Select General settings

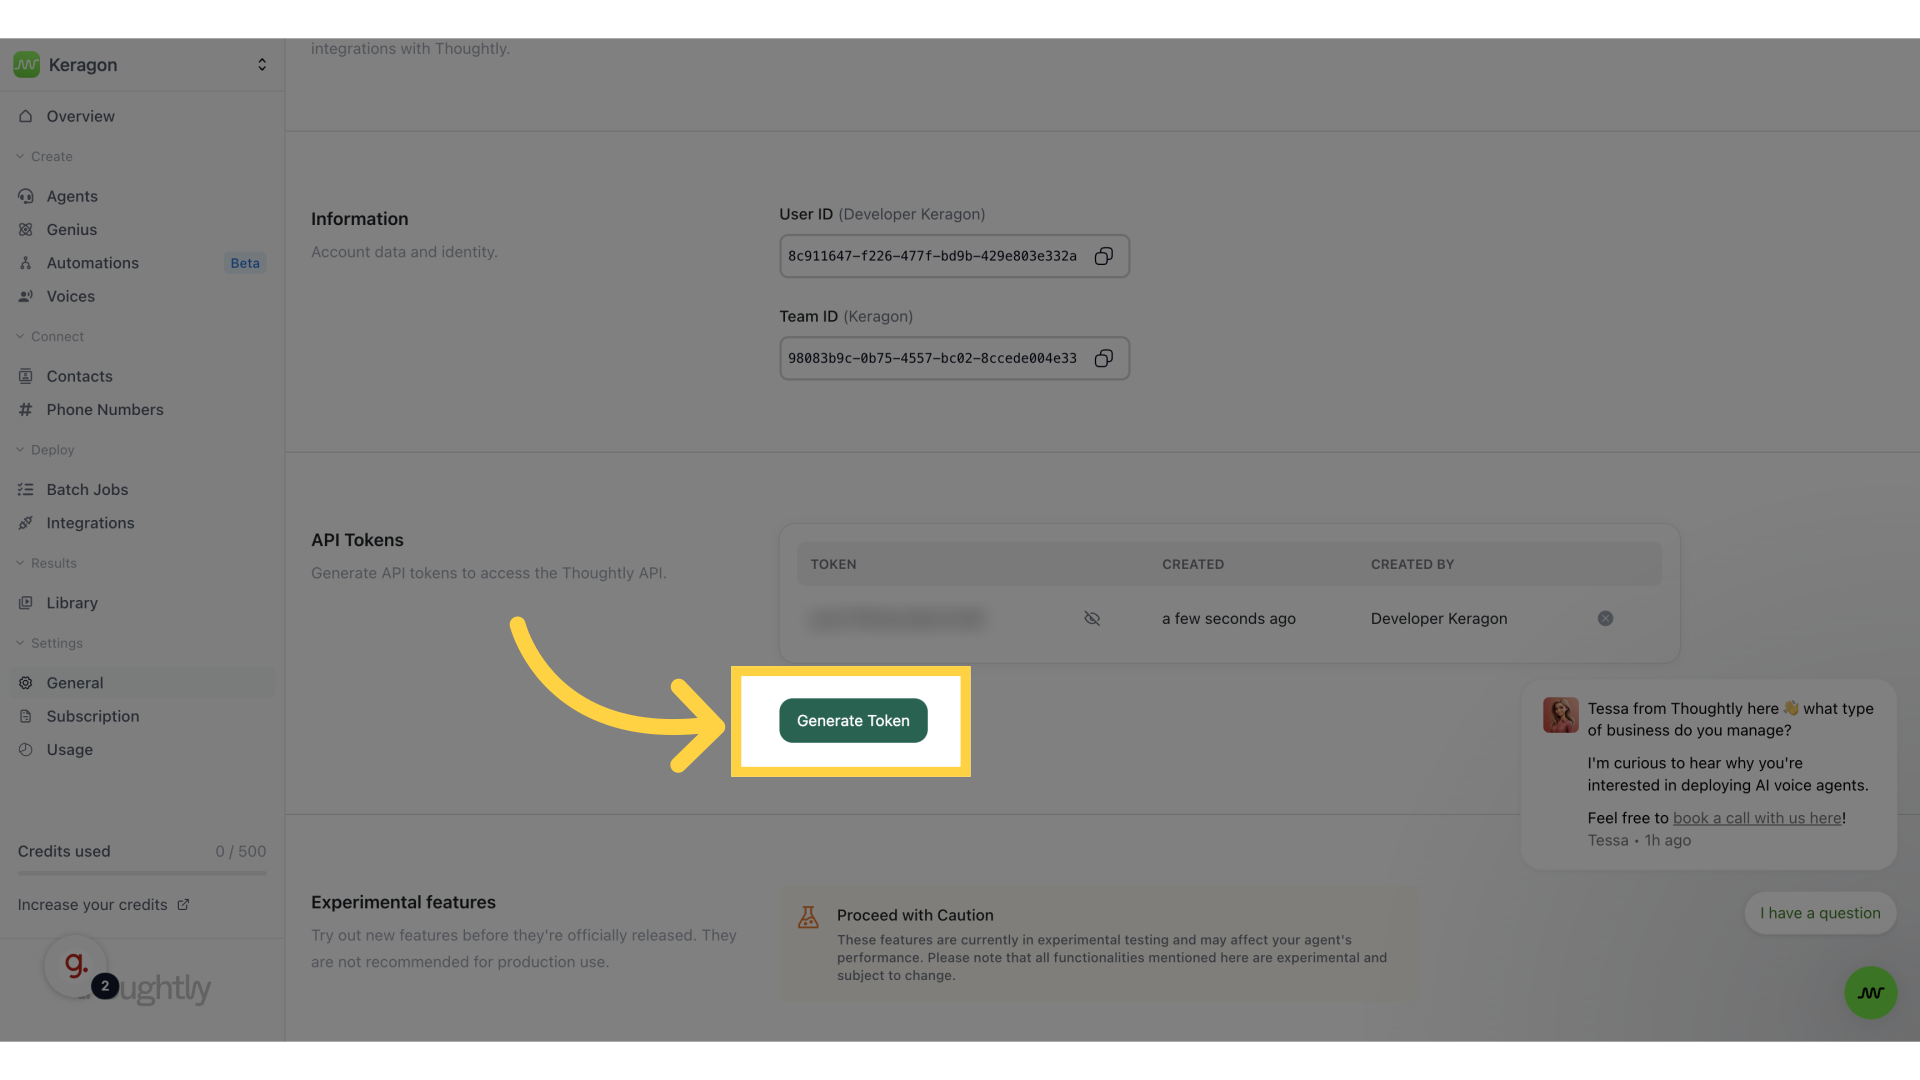coord(142,683)
